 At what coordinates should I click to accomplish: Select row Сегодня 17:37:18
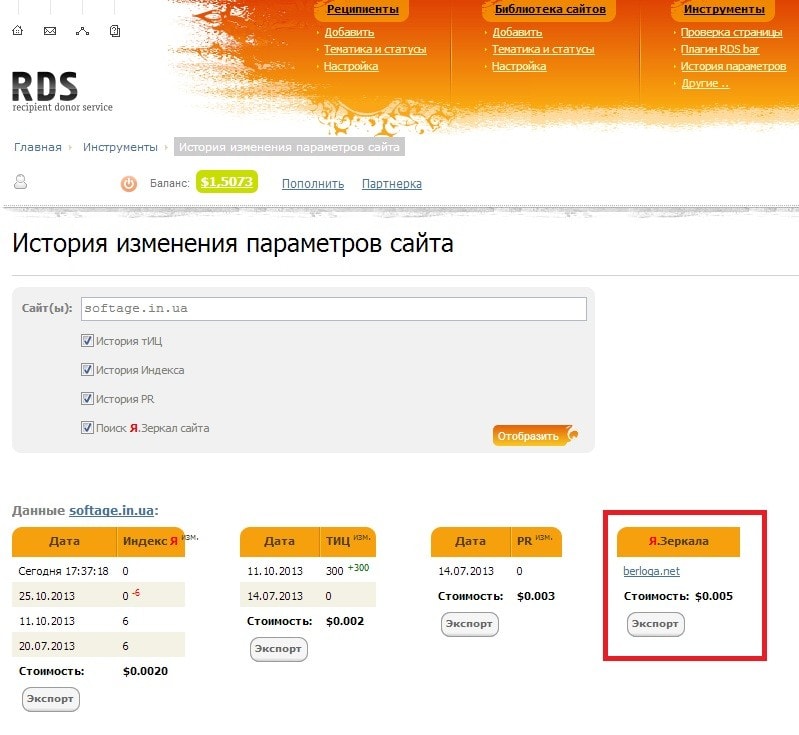[98, 571]
